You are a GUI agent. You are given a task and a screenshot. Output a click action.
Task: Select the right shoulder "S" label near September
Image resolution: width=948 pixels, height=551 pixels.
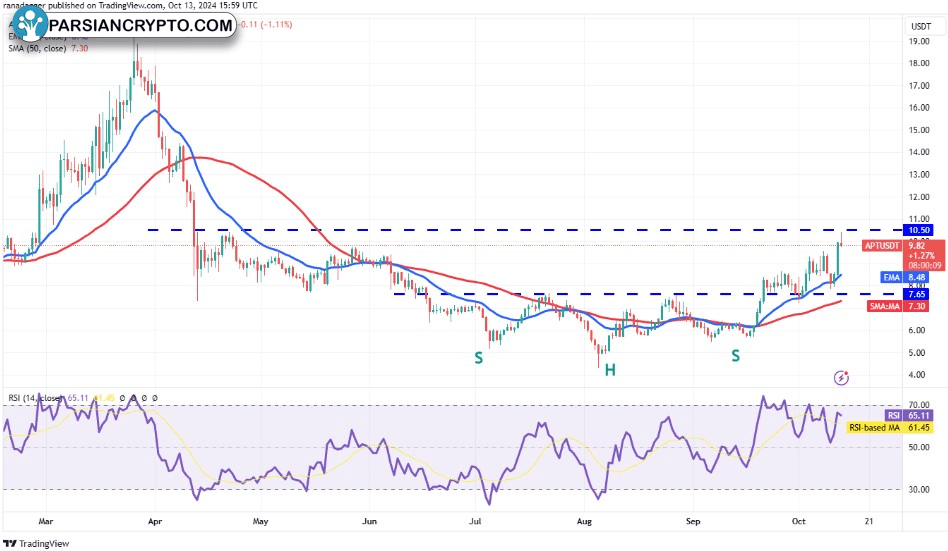click(x=735, y=356)
